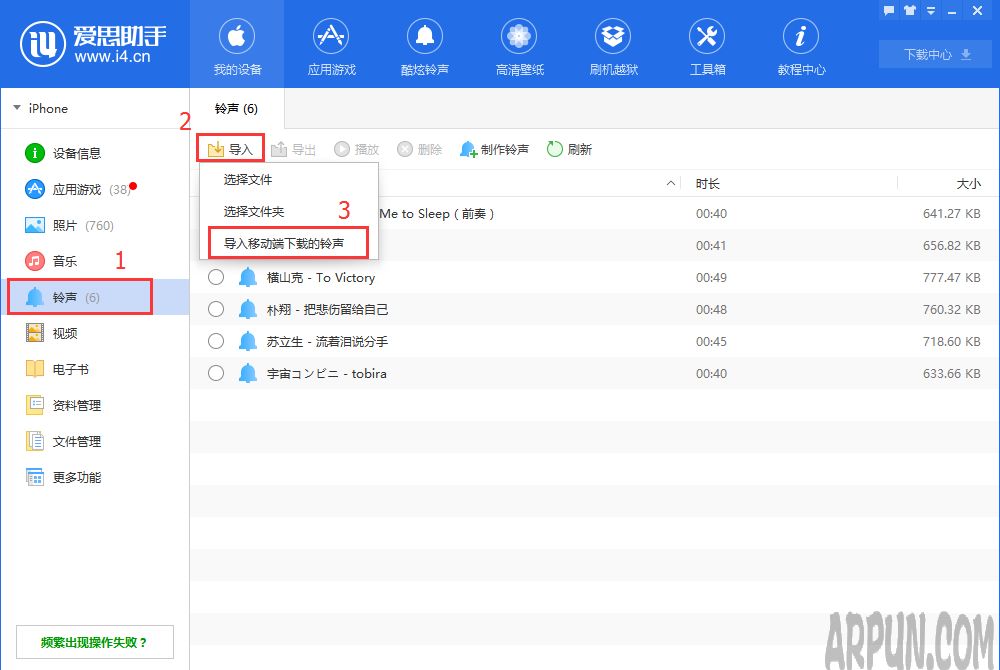This screenshot has width=1000, height=670.
Task: Open 高清壁纸 from the top toolbar
Action: click(x=518, y=44)
